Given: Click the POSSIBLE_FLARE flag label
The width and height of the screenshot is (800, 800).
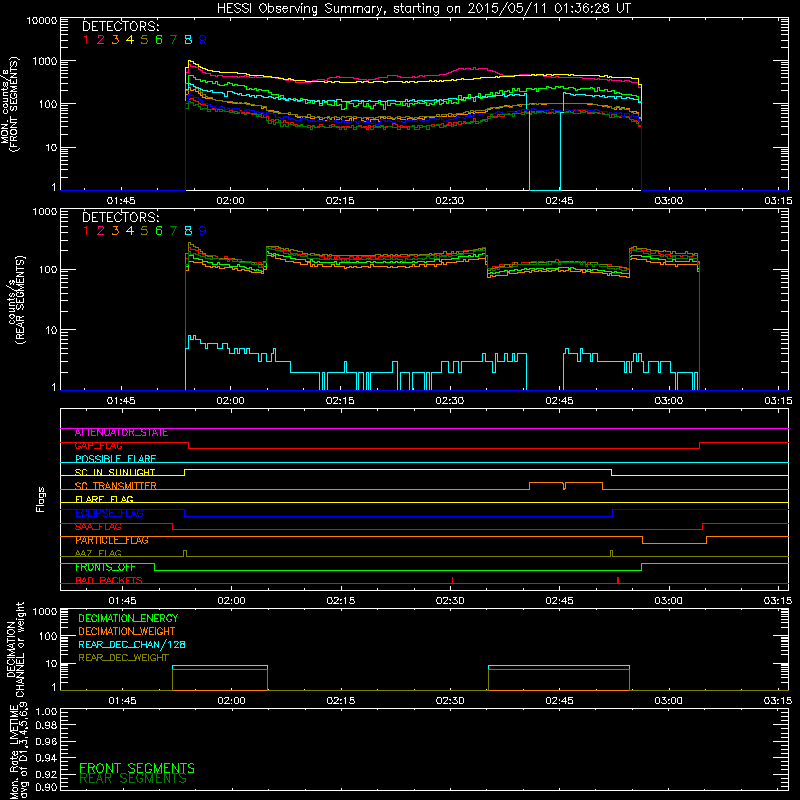Looking at the screenshot, I should (x=115, y=459).
